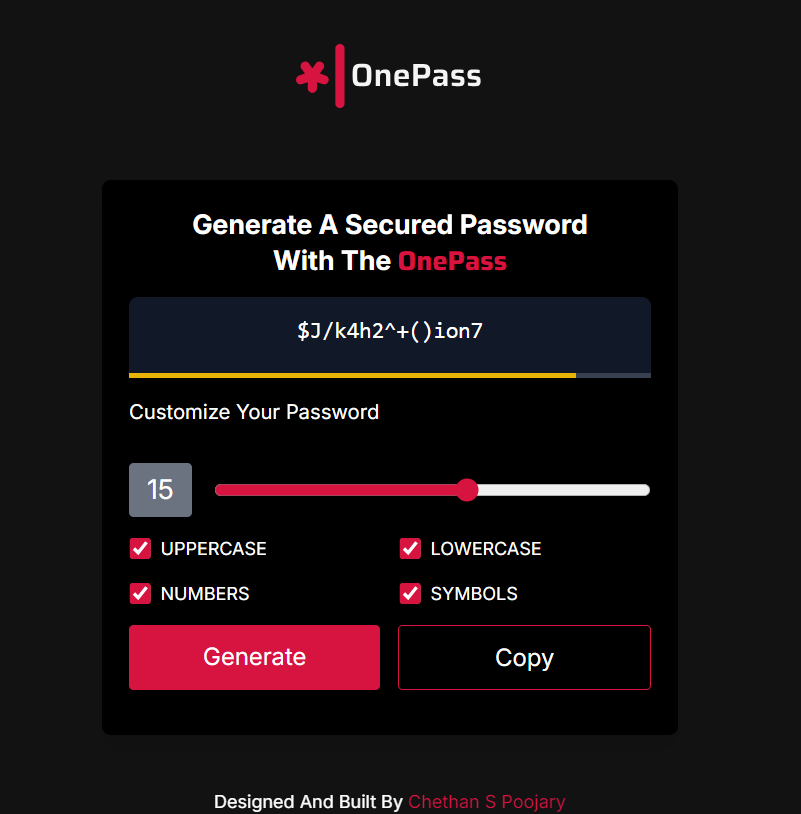Click the Generate A Secured Password heading
Image resolution: width=801 pixels, height=814 pixels.
click(x=390, y=224)
